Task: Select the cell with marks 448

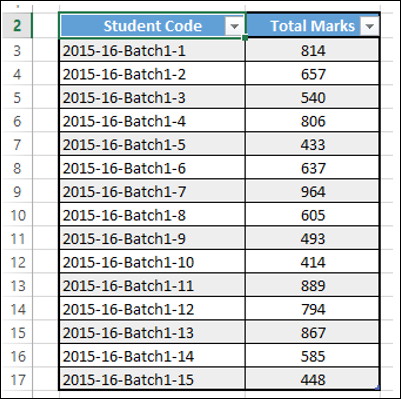Action: pyautogui.click(x=312, y=380)
